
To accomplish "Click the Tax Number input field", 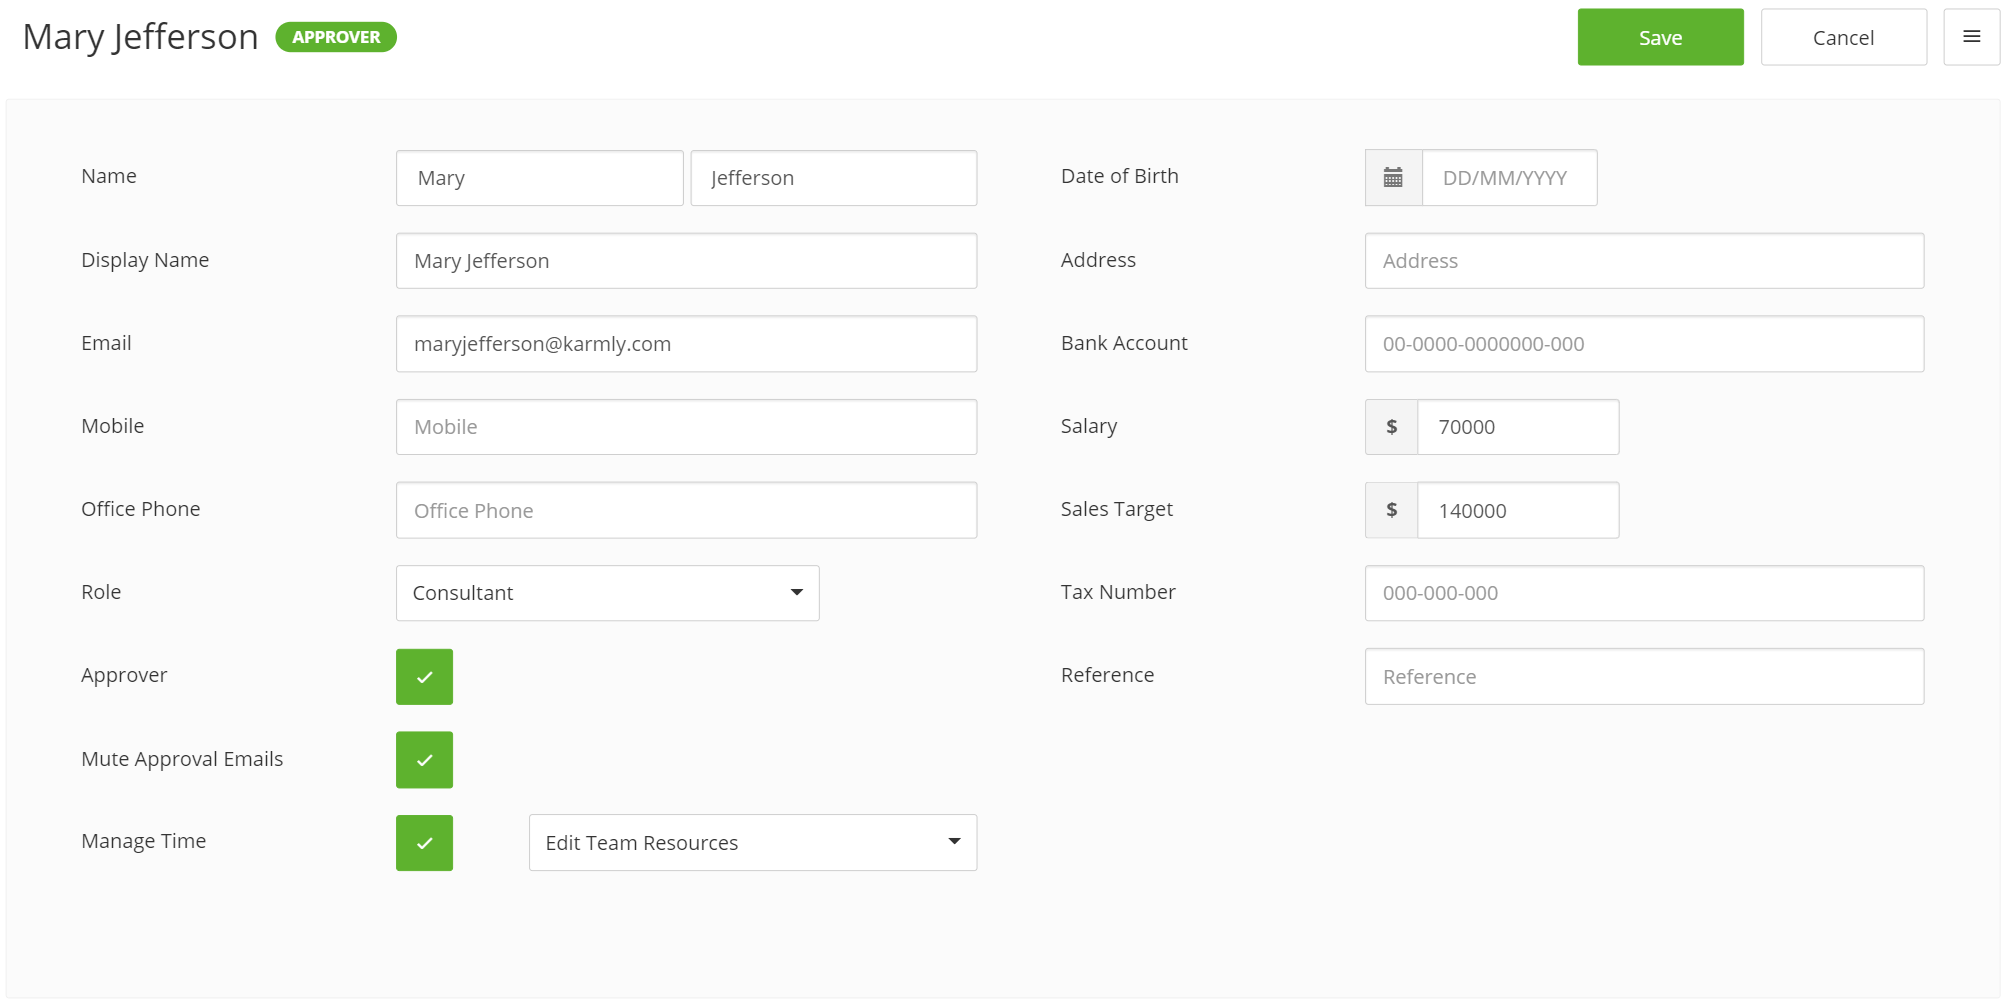I will tap(1644, 593).
